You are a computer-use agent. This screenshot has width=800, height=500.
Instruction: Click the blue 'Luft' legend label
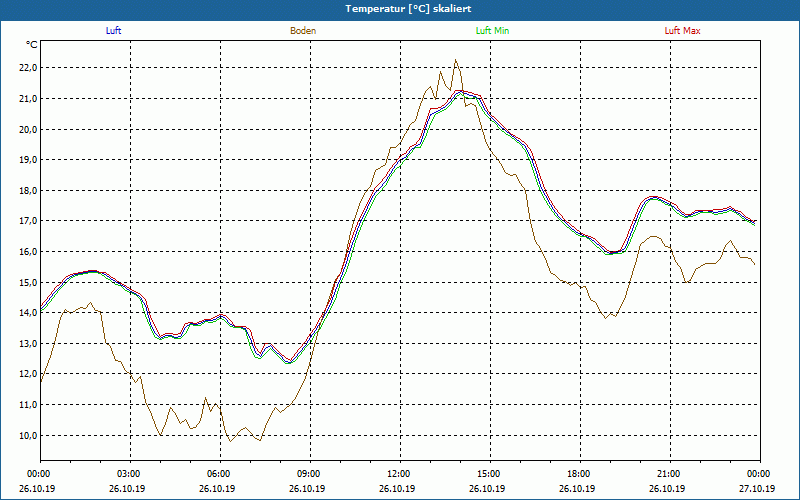pyautogui.click(x=113, y=31)
